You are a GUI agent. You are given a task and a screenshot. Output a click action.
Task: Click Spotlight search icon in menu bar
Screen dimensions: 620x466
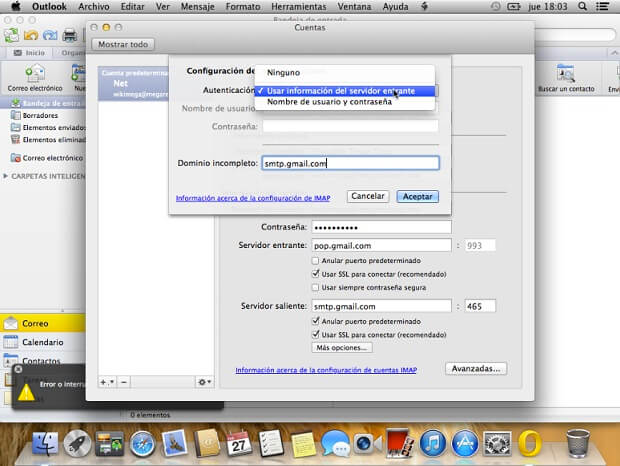[582, 6]
